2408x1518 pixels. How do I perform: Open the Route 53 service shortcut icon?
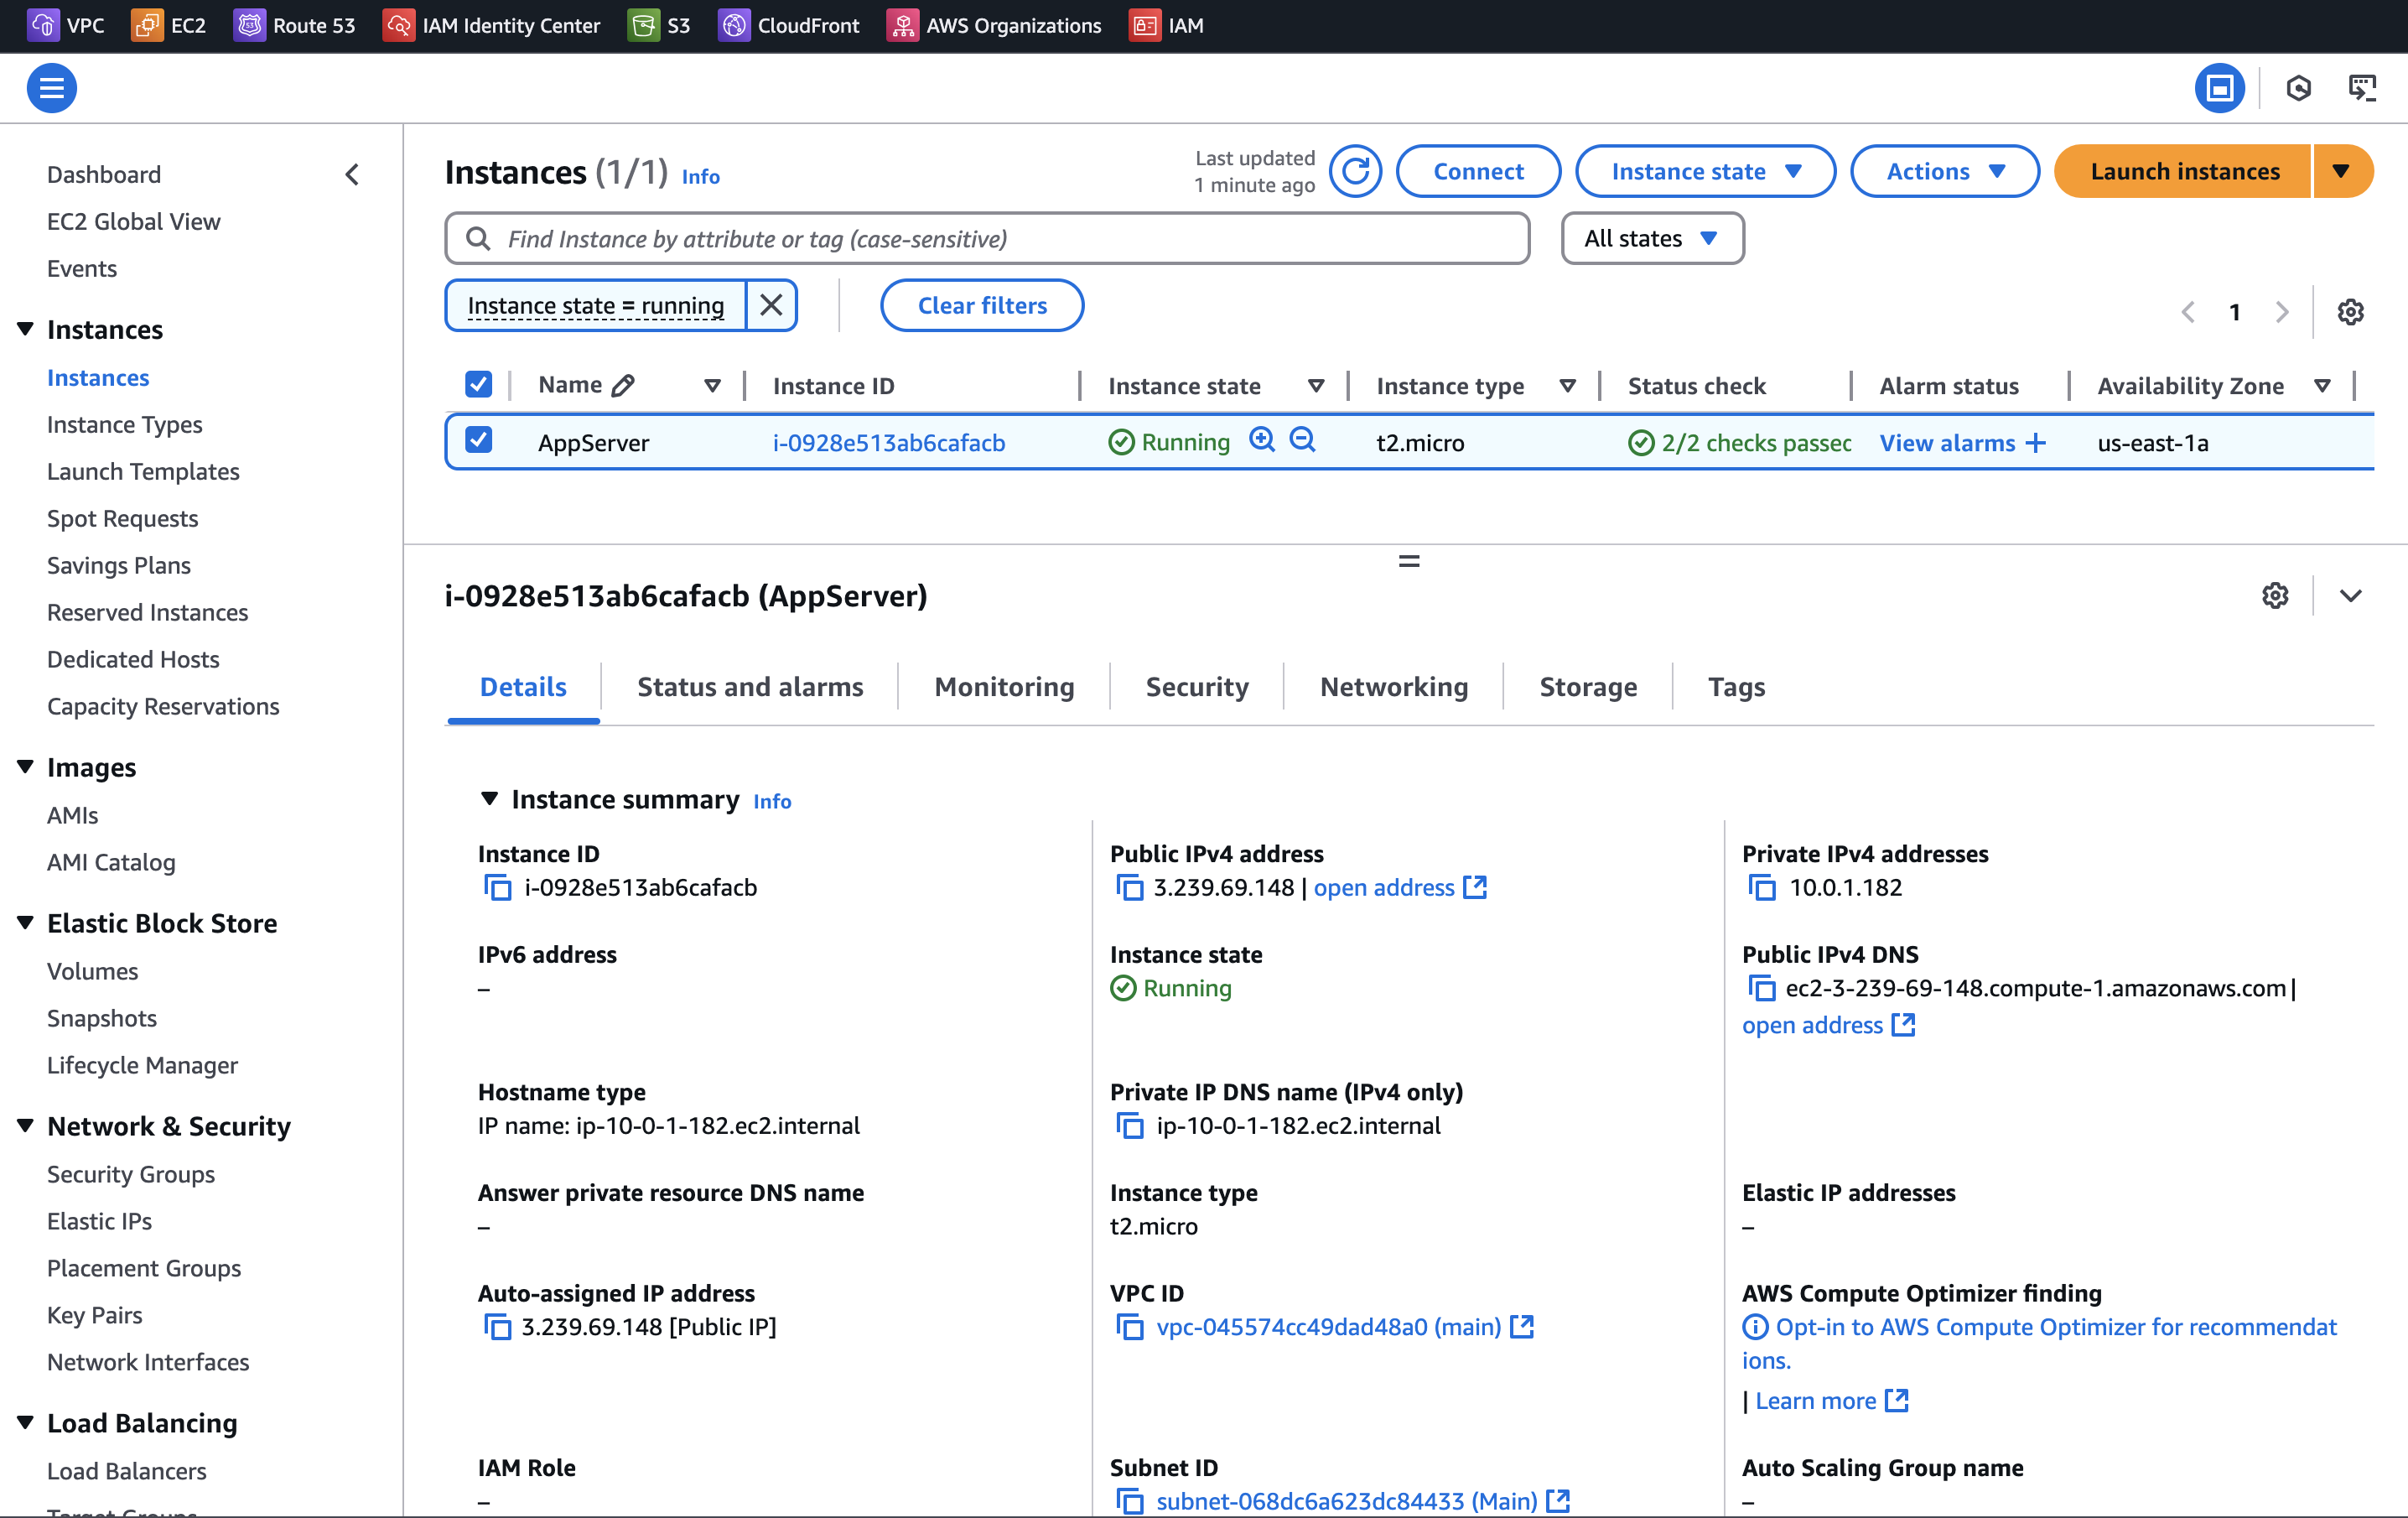(249, 25)
